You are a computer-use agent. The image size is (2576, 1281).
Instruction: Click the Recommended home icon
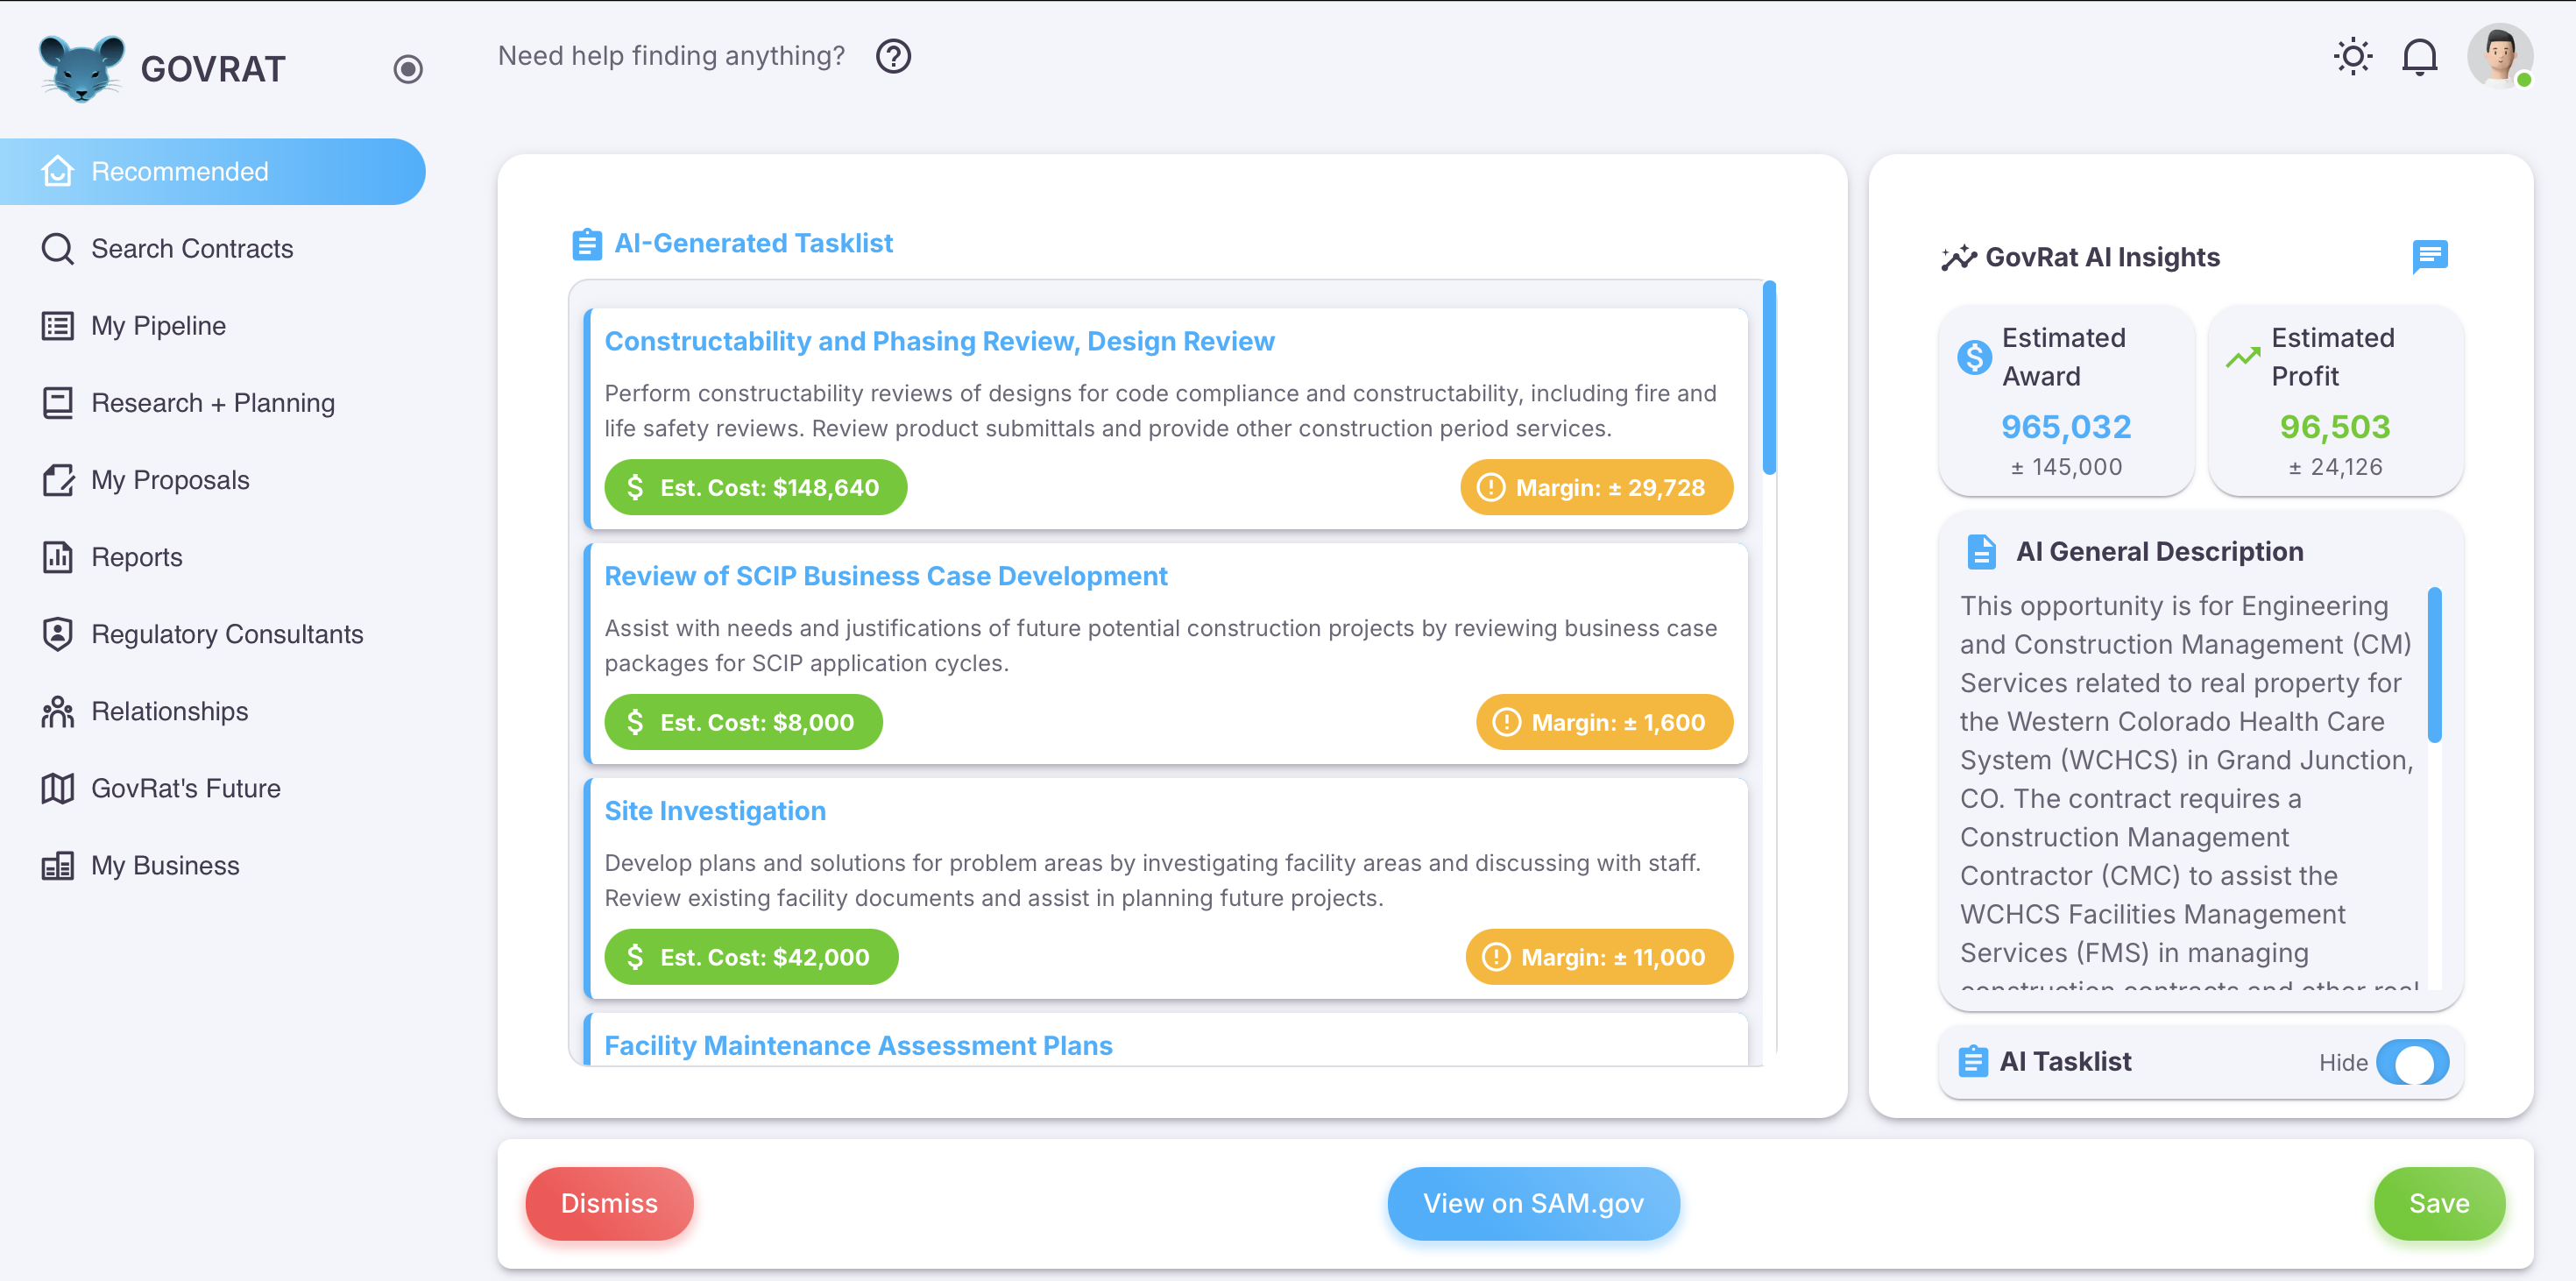point(57,171)
